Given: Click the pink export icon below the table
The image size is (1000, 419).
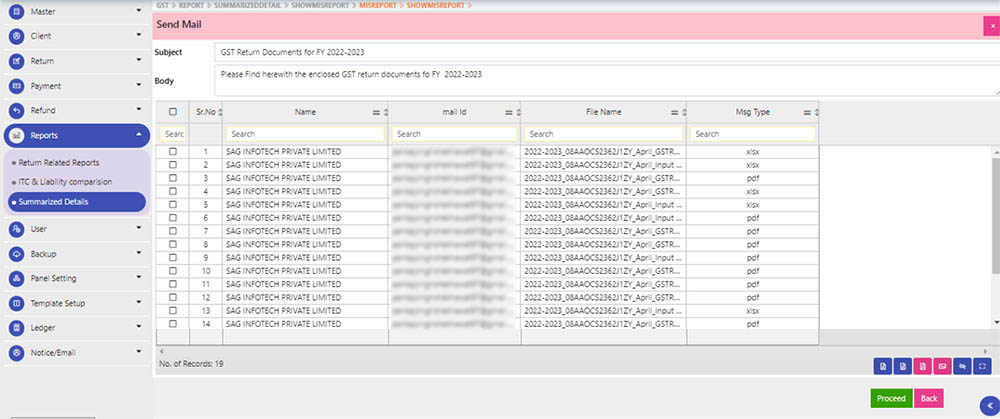Looking at the screenshot, I should (924, 365).
